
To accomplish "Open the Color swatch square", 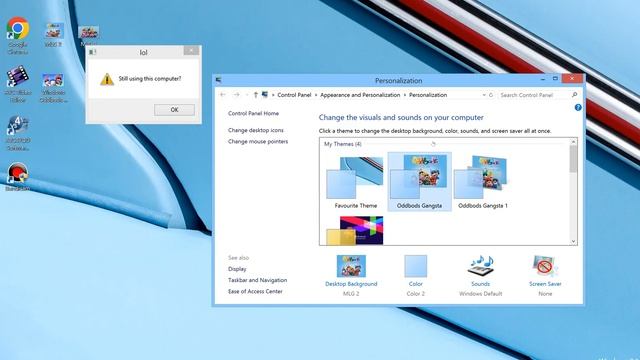I will [416, 266].
